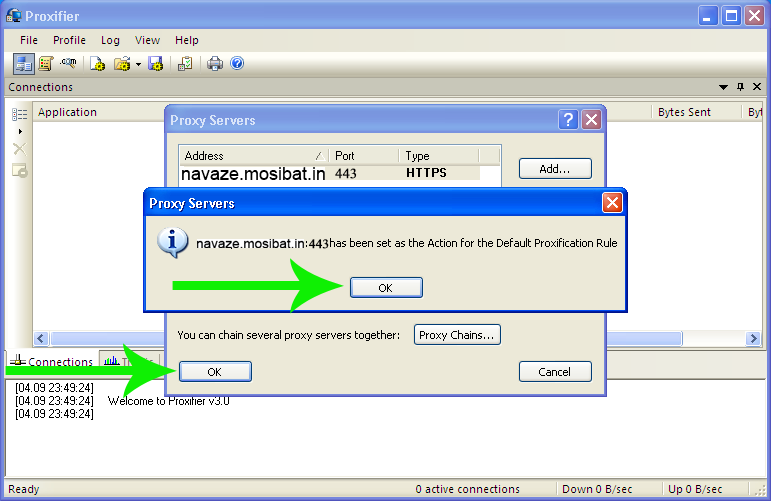The height and width of the screenshot is (501, 771).
Task: Click the Proxy Chains... button
Action: point(457,335)
